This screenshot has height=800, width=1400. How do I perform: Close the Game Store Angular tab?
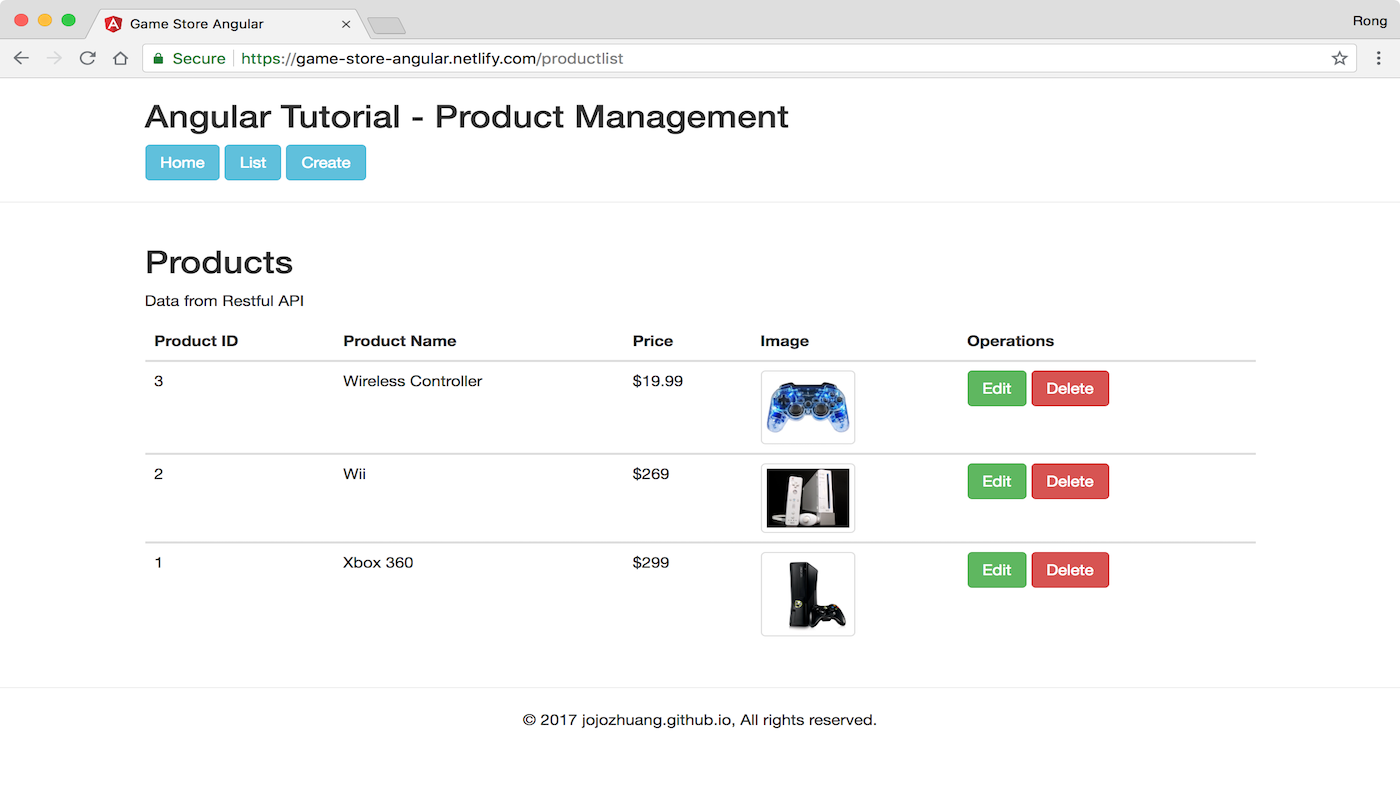346,24
